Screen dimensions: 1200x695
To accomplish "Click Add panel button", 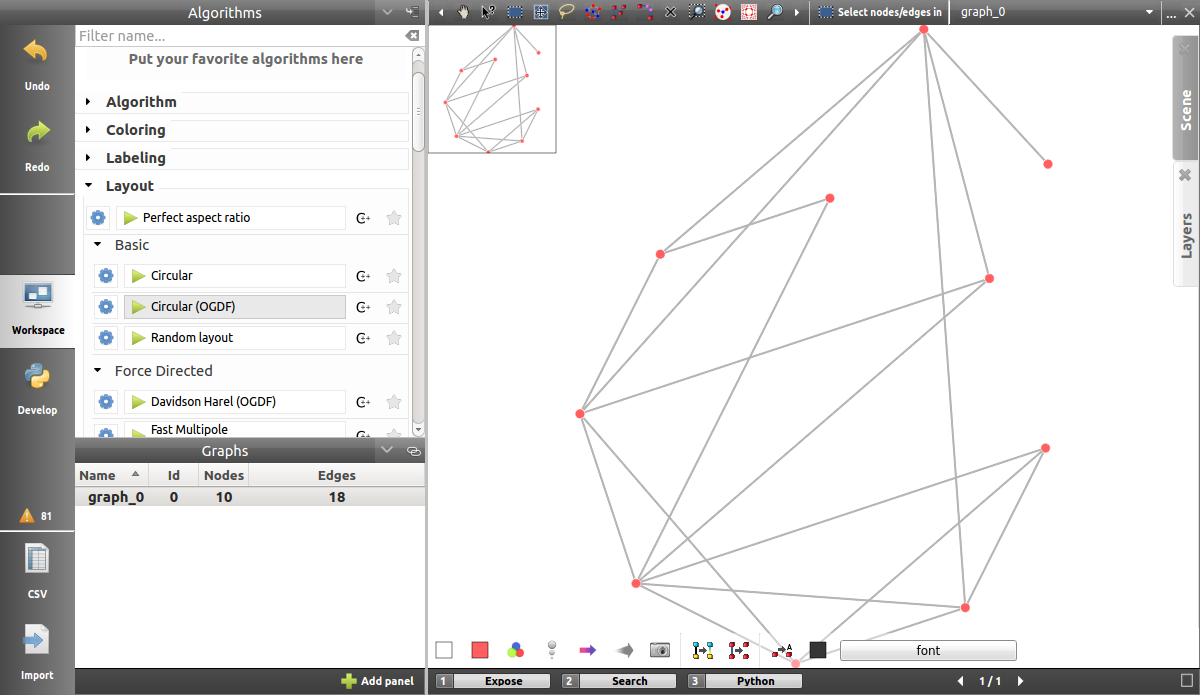I will click(x=377, y=681).
